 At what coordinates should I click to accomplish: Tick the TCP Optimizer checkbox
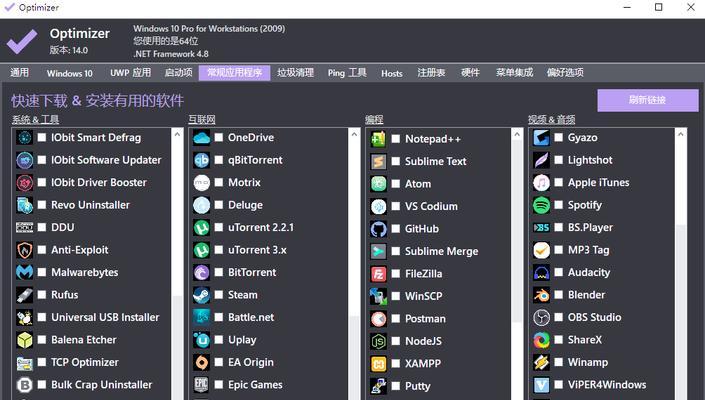click(x=42, y=362)
